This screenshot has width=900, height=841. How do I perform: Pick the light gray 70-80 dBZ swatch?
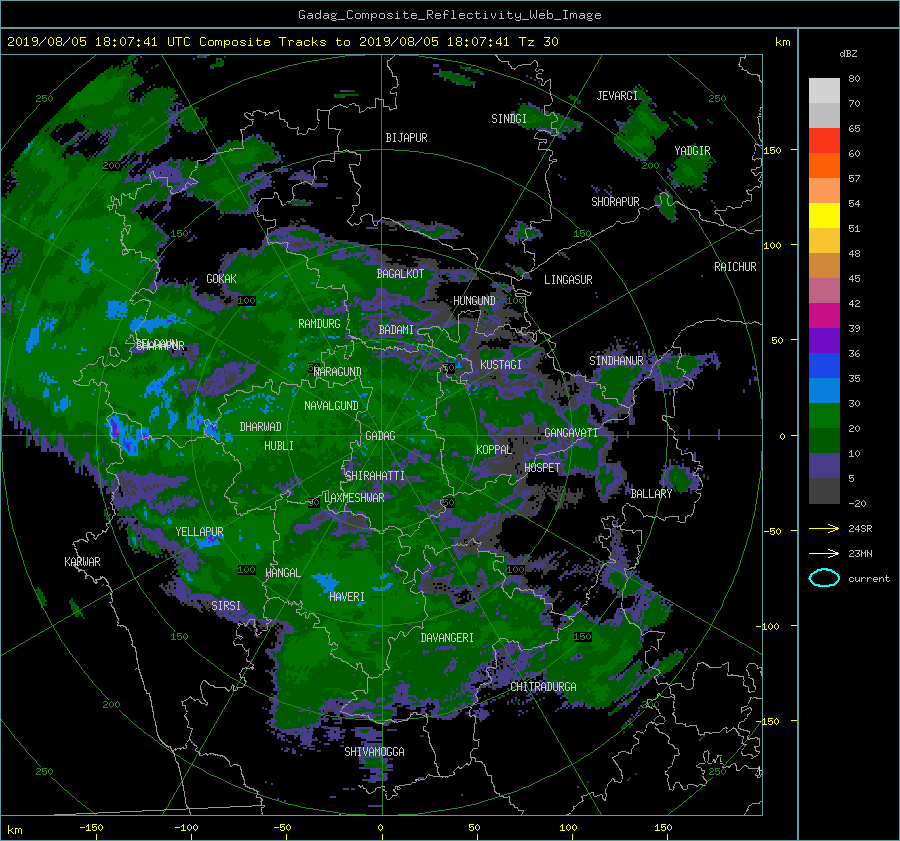(824, 91)
